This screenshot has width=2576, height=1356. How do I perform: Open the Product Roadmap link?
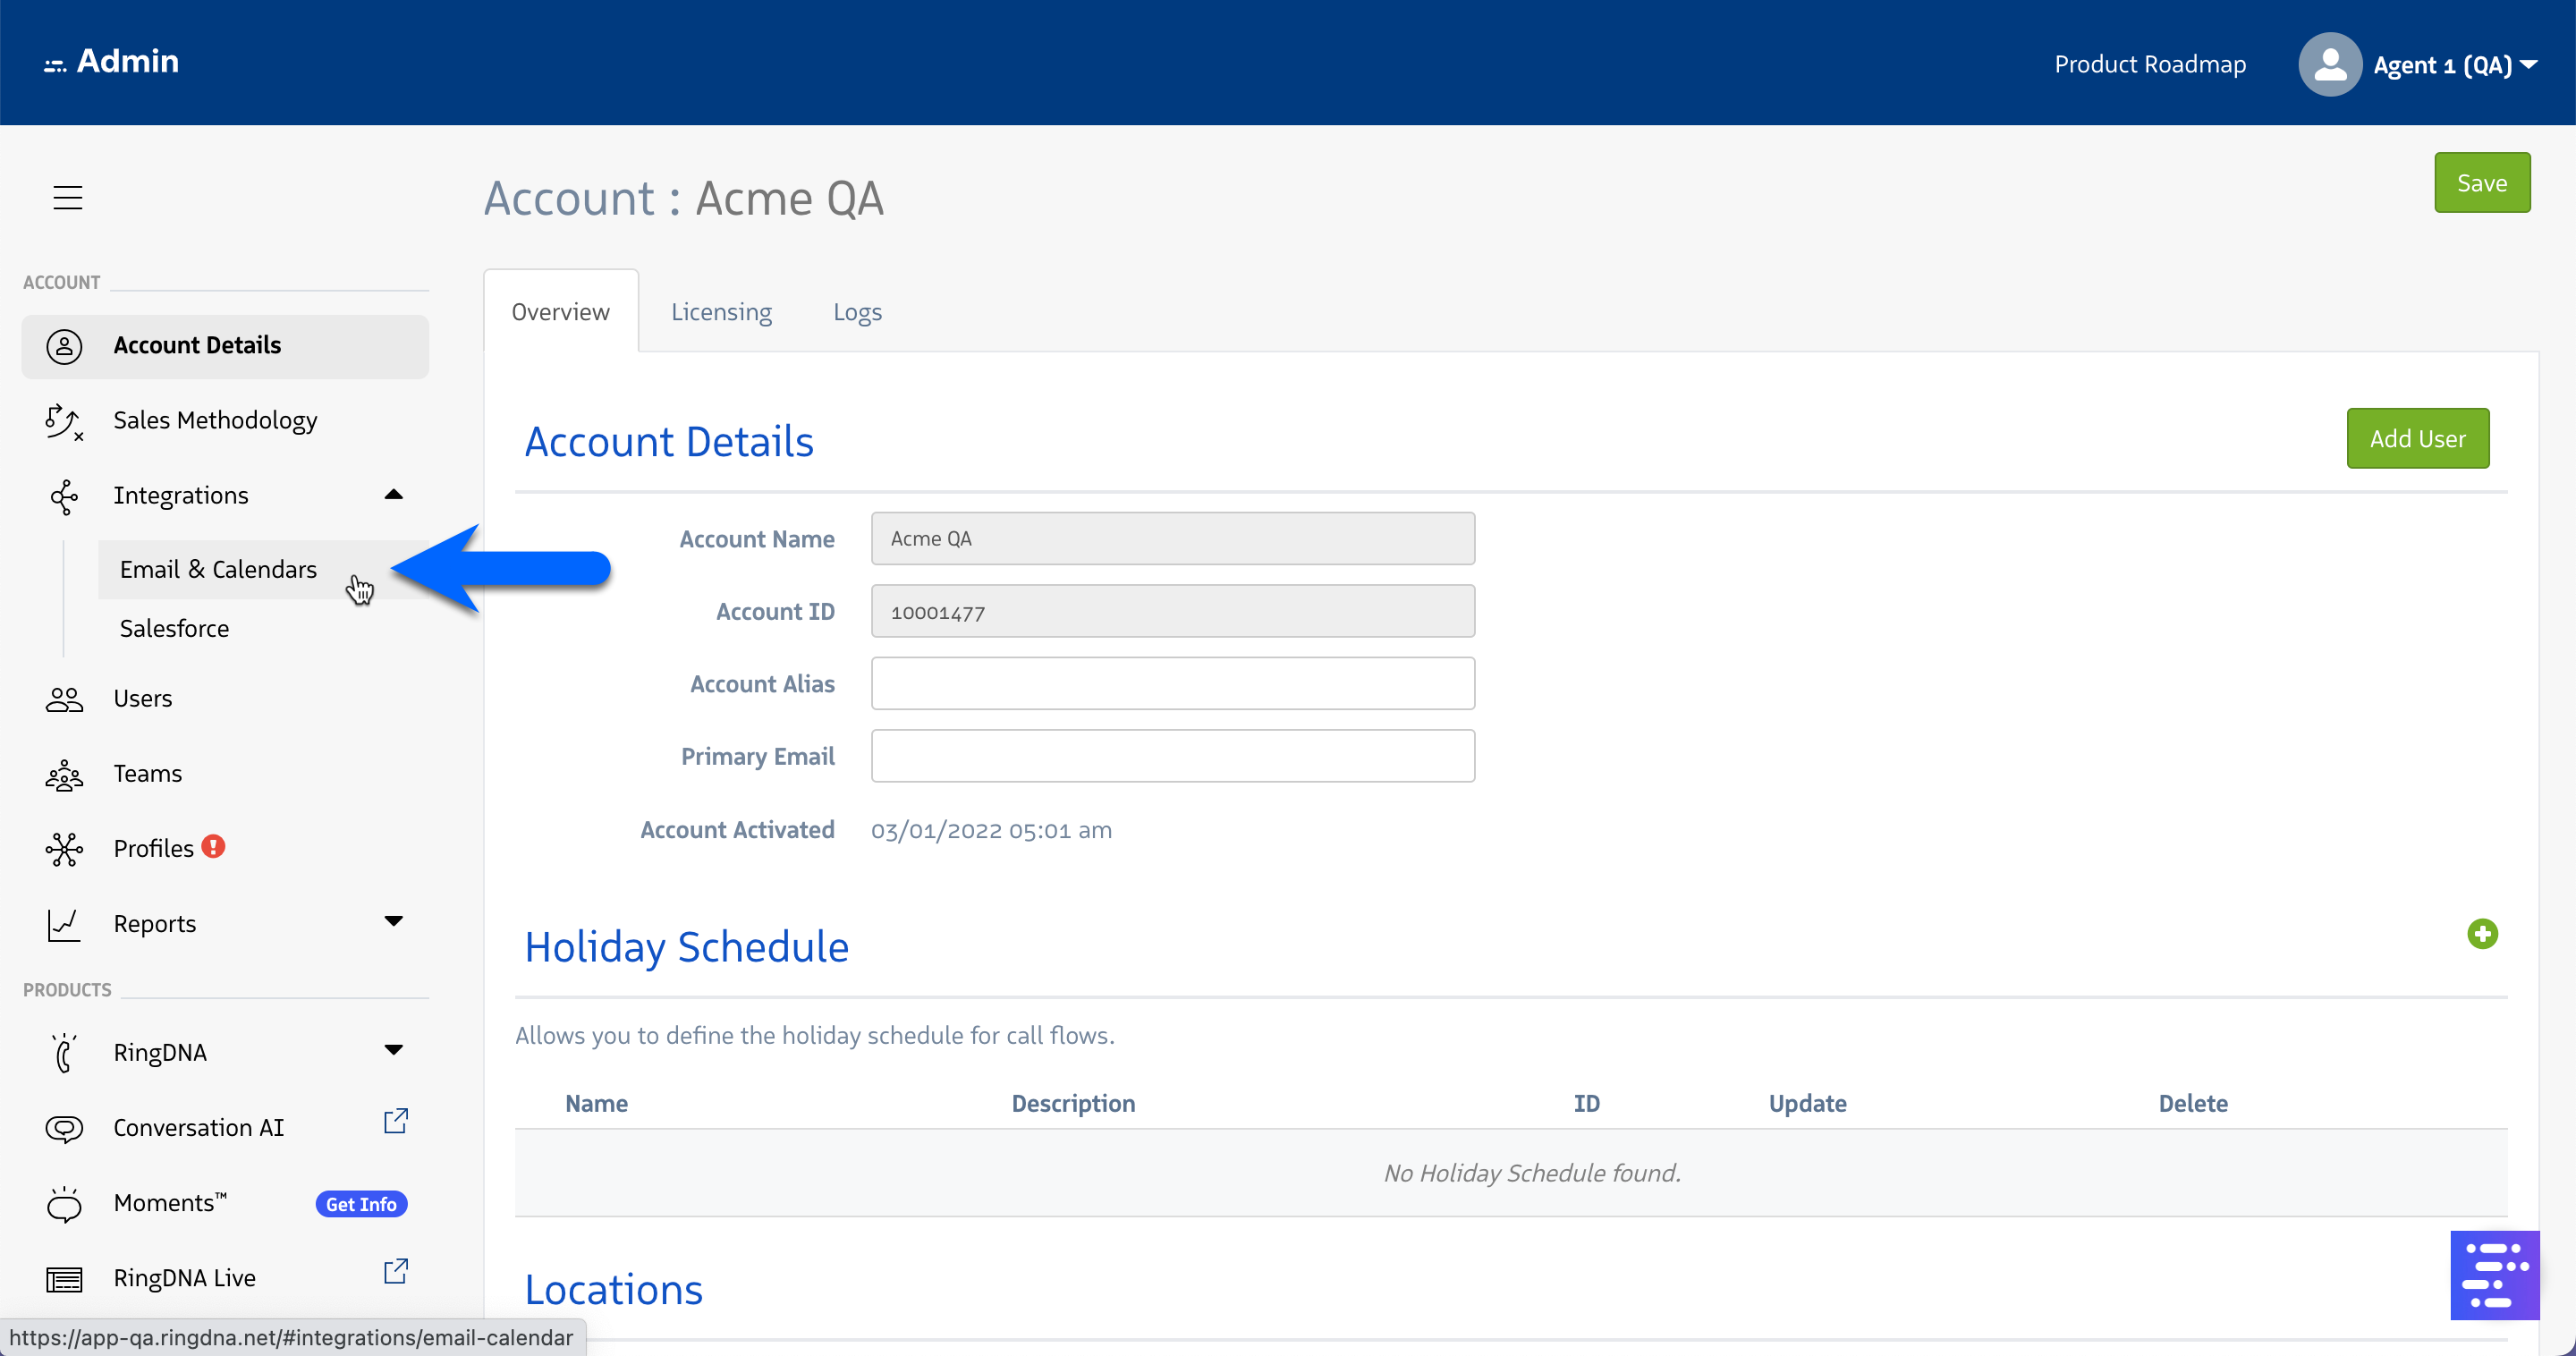2149,65
